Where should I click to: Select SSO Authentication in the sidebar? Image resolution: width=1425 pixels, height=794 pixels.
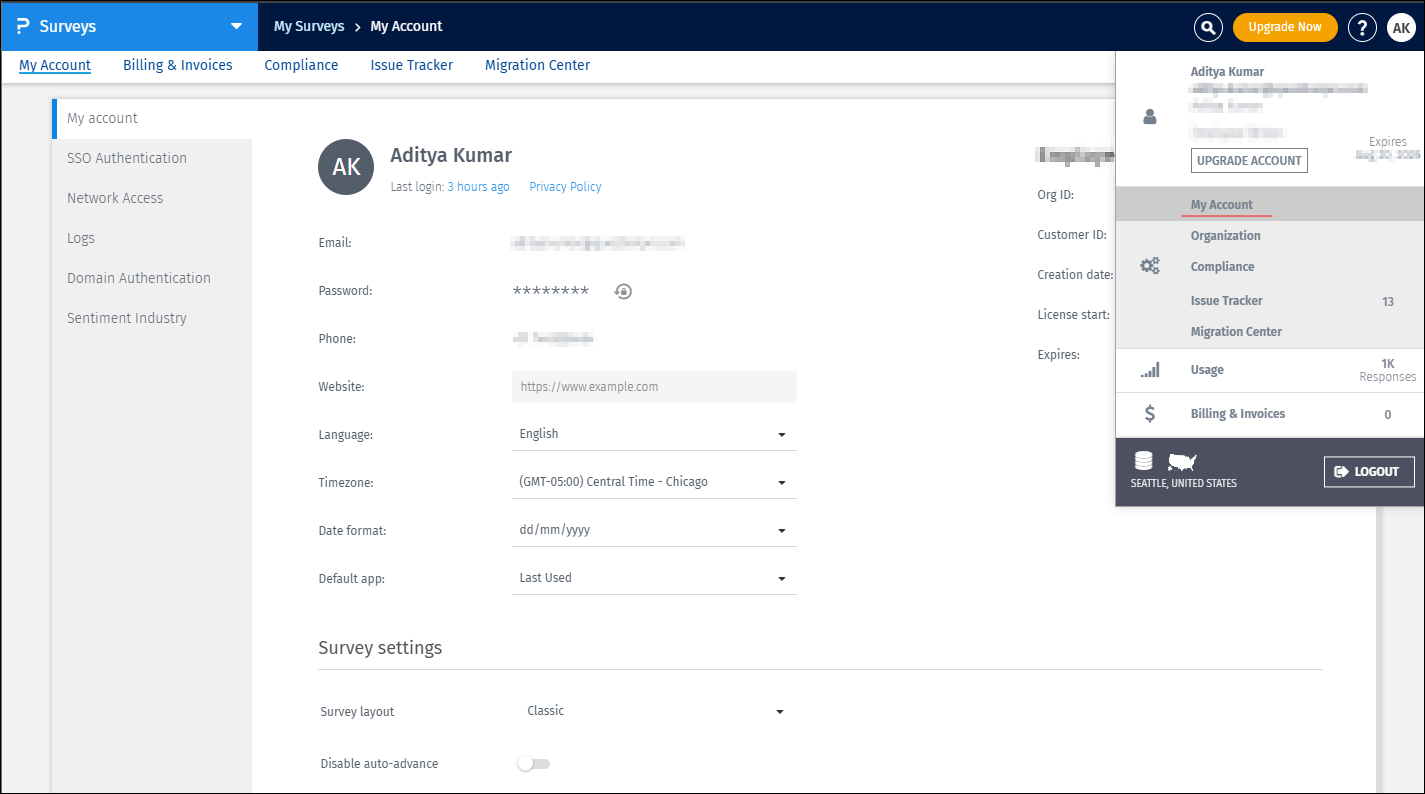pyautogui.click(x=127, y=157)
